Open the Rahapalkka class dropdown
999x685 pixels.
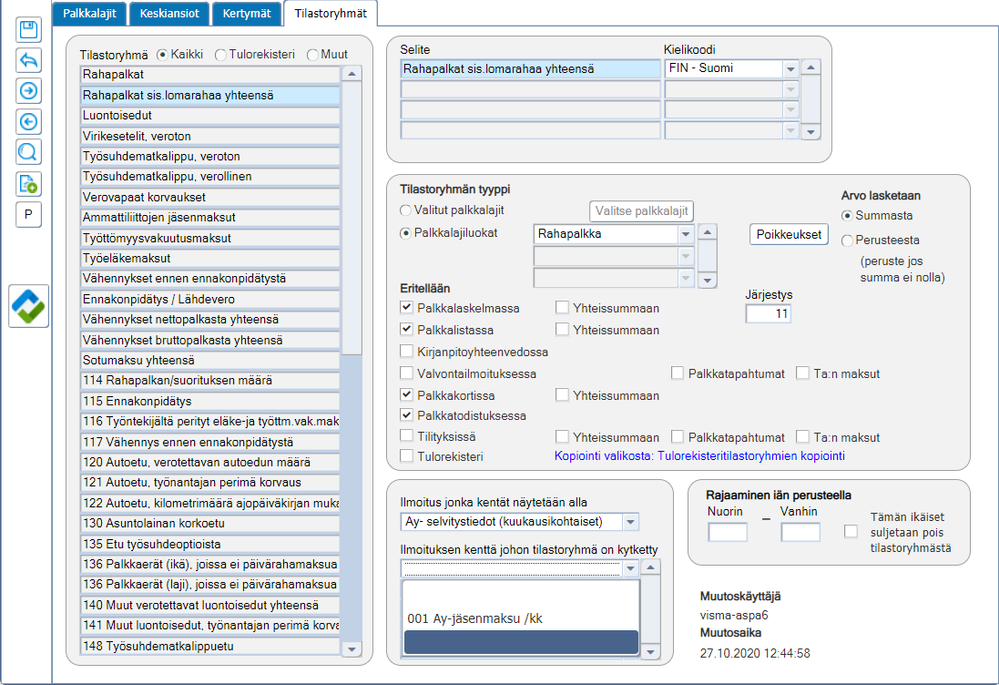point(686,234)
